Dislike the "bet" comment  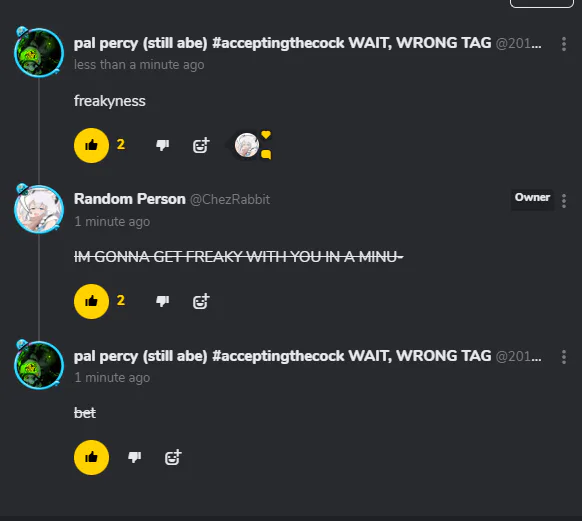pyautogui.click(x=134, y=457)
